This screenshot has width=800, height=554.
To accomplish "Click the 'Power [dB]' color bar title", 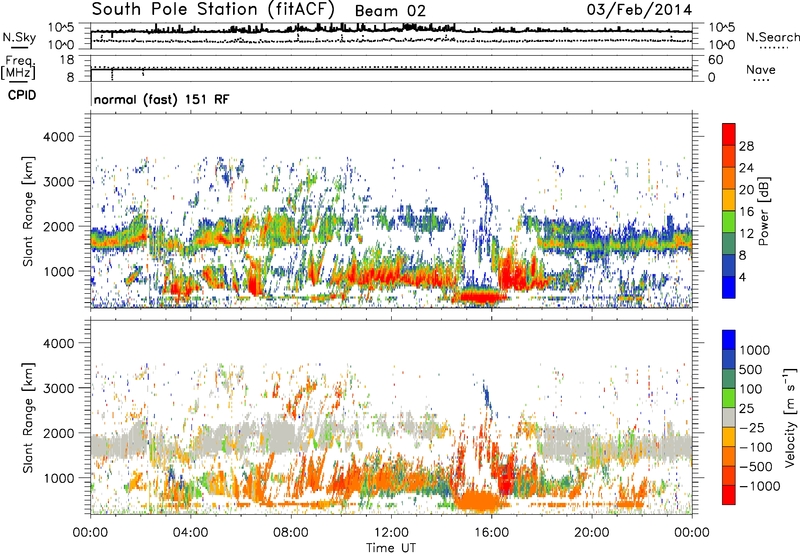I will pyautogui.click(x=764, y=211).
